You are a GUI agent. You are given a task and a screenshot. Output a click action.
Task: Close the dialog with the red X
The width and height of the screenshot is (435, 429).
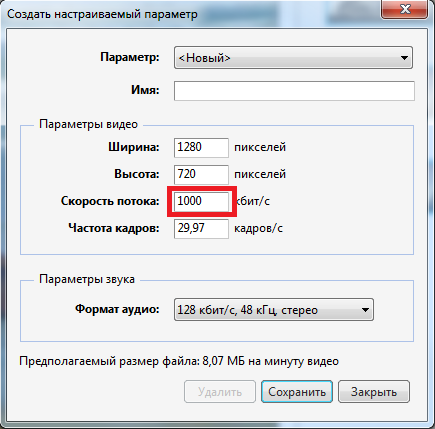pyautogui.click(x=405, y=9)
